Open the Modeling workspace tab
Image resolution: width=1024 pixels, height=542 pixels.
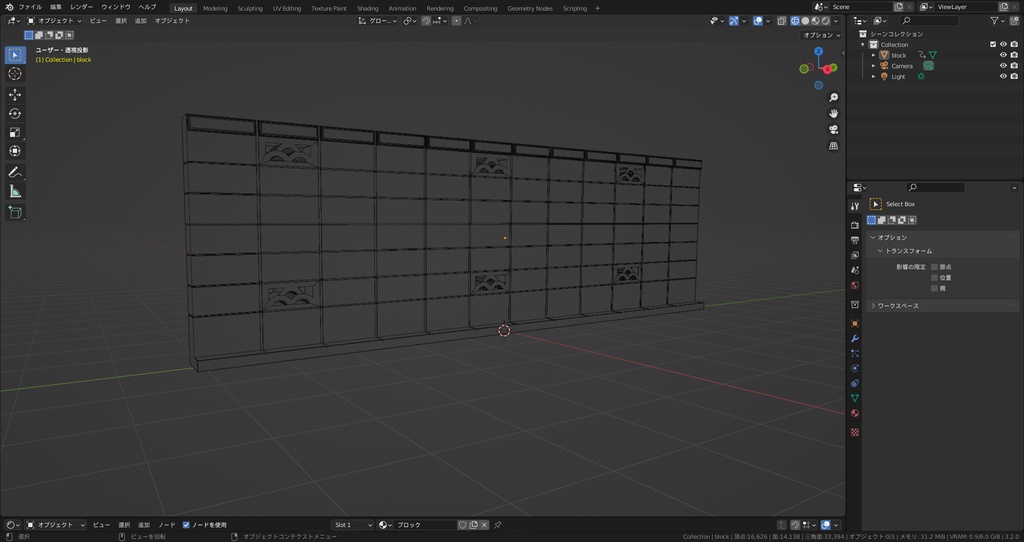point(215,8)
